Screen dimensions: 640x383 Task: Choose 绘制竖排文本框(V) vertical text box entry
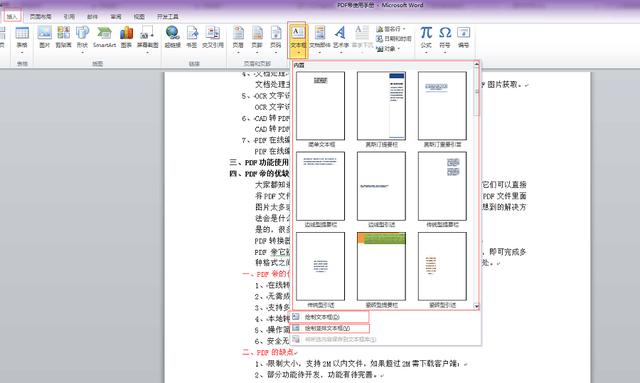(x=329, y=328)
